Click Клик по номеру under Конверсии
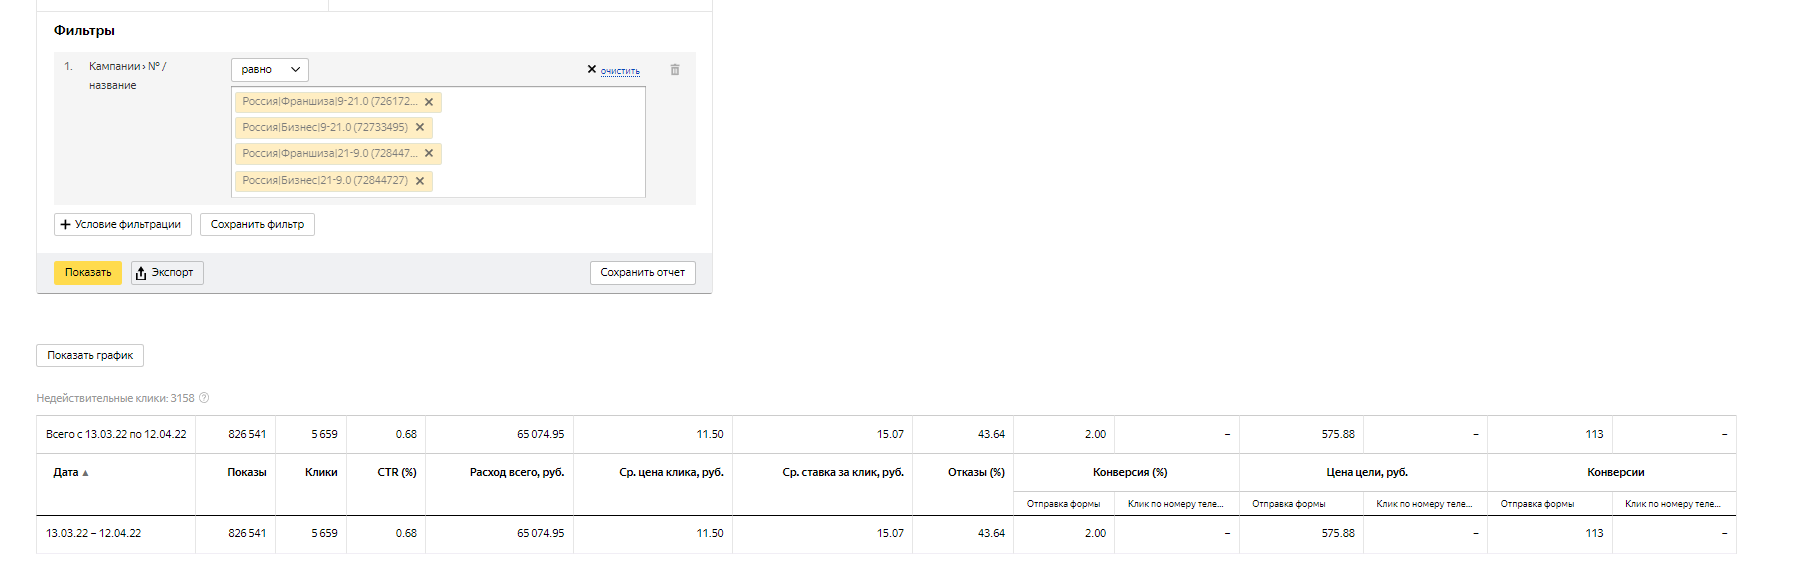This screenshot has width=1795, height=575. point(1673,504)
